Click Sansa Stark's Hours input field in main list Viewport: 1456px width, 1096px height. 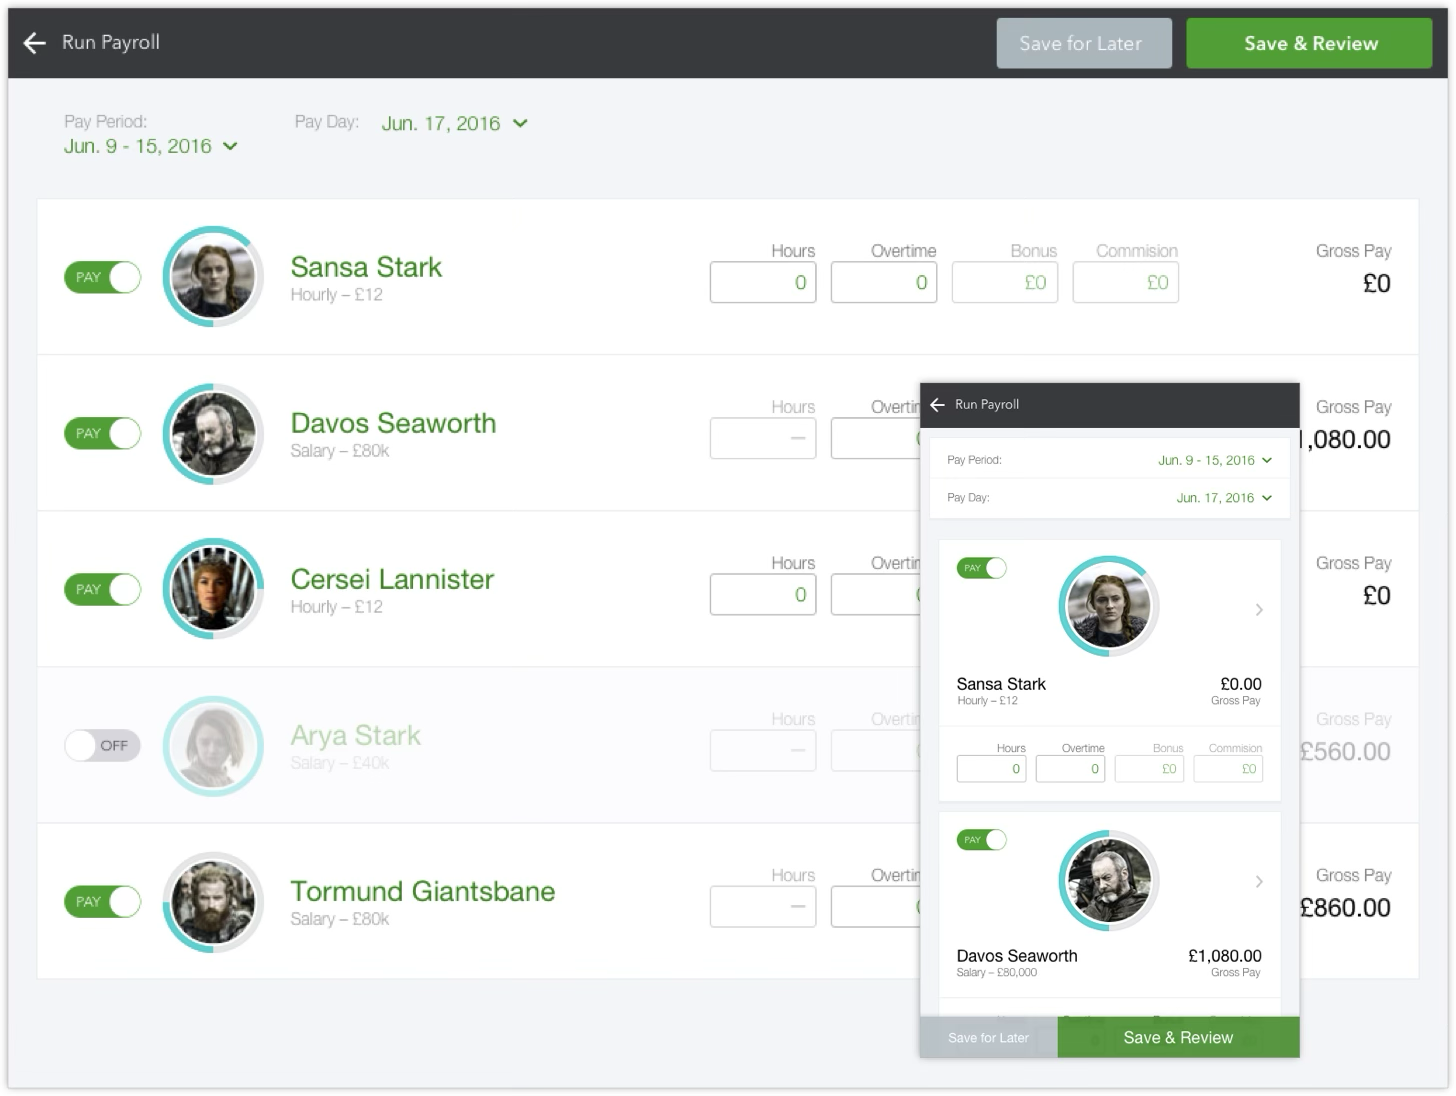pyautogui.click(x=763, y=283)
